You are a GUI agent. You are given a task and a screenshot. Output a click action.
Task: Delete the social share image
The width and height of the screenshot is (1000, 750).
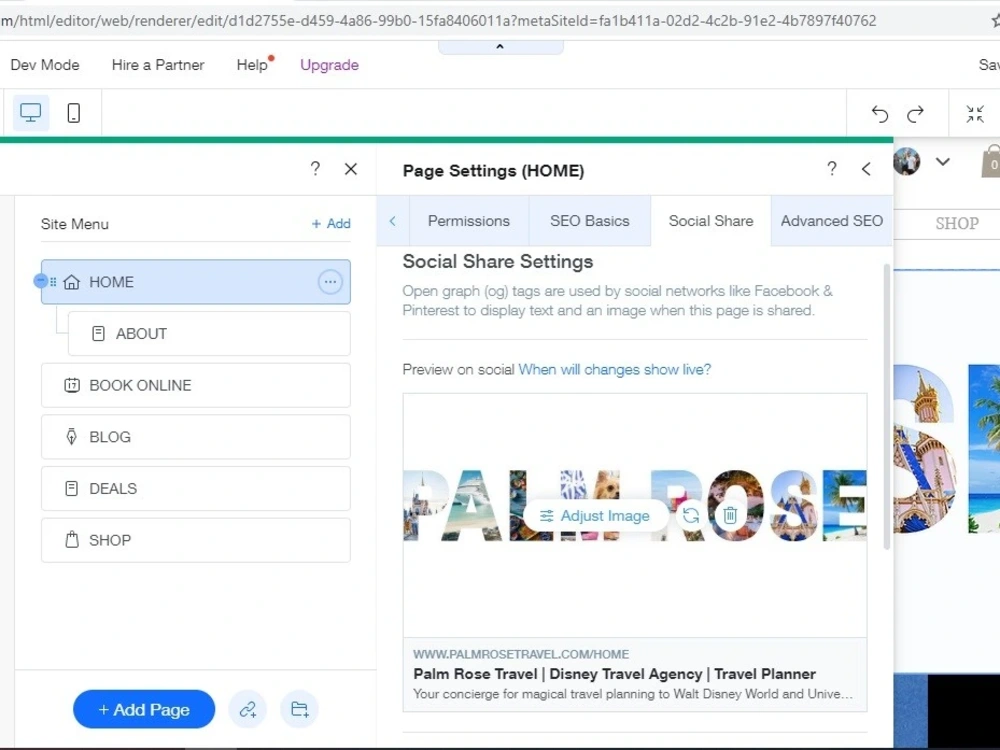pyautogui.click(x=730, y=515)
